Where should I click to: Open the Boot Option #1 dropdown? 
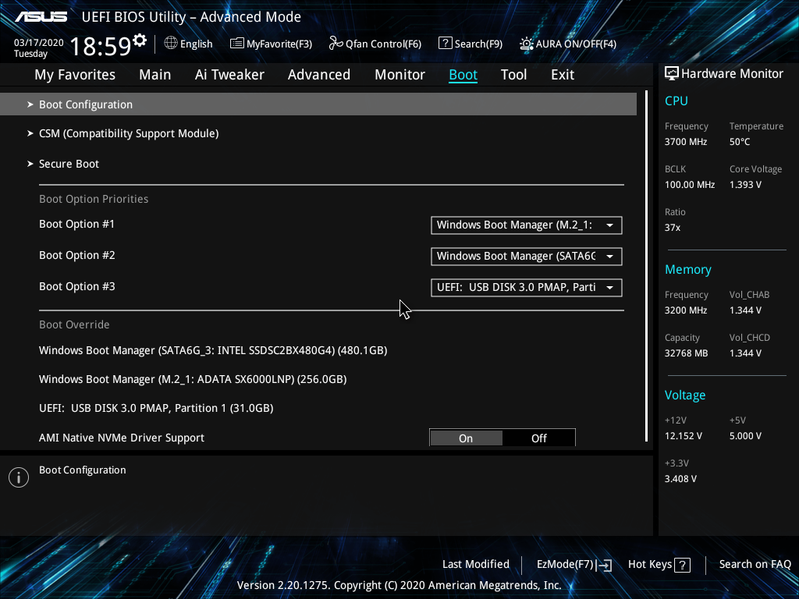point(526,225)
